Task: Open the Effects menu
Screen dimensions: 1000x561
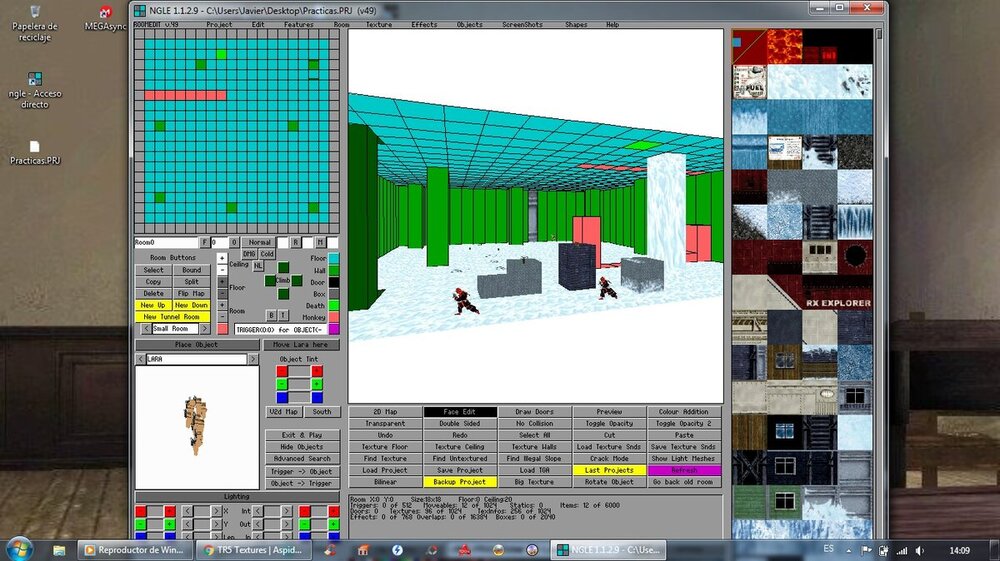Action: tap(424, 24)
